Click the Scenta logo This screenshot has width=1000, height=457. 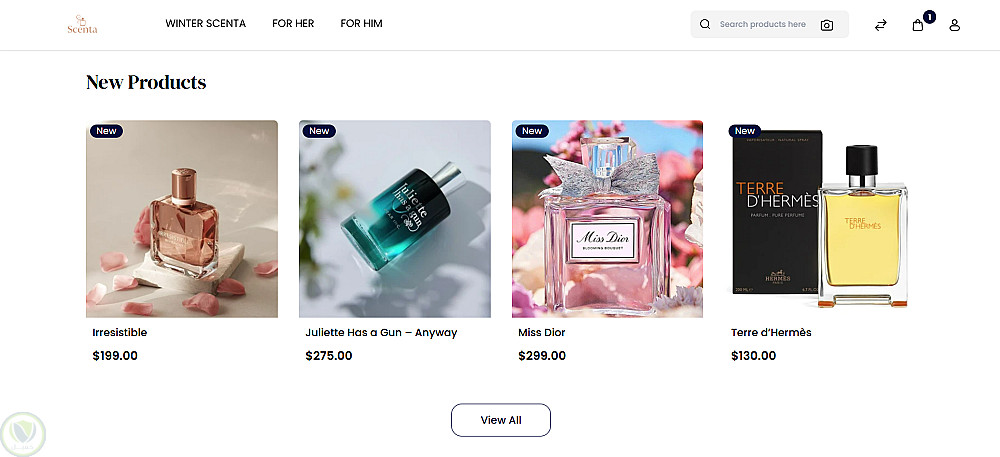pyautogui.click(x=82, y=24)
